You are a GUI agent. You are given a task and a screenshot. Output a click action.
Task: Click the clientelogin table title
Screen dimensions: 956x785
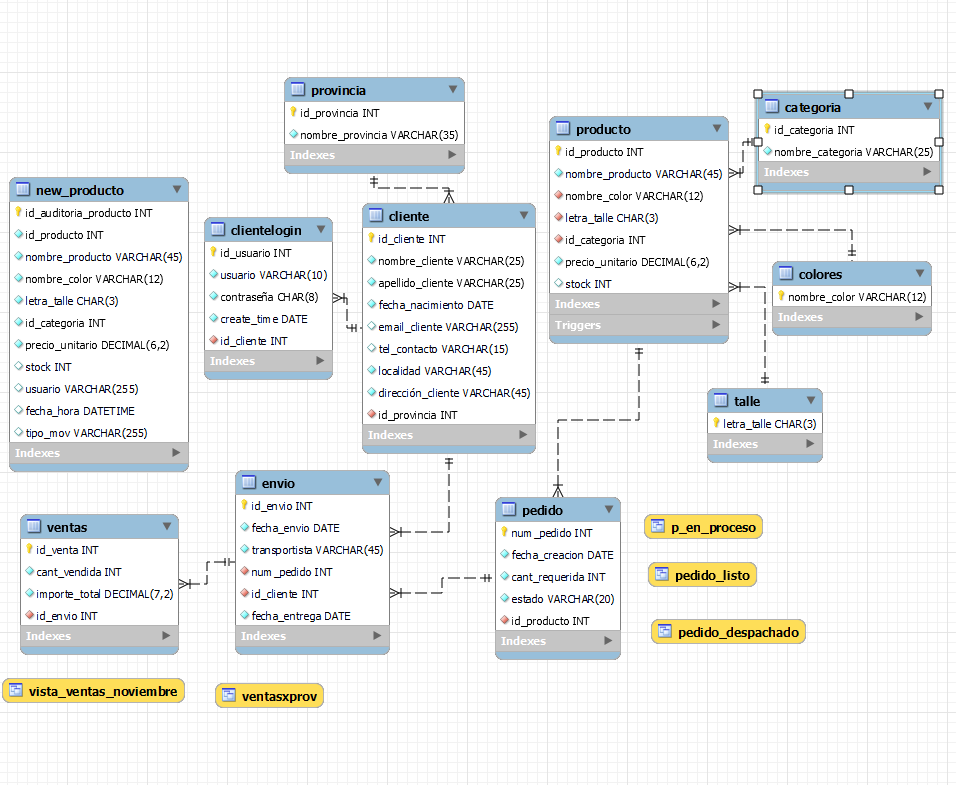266,230
